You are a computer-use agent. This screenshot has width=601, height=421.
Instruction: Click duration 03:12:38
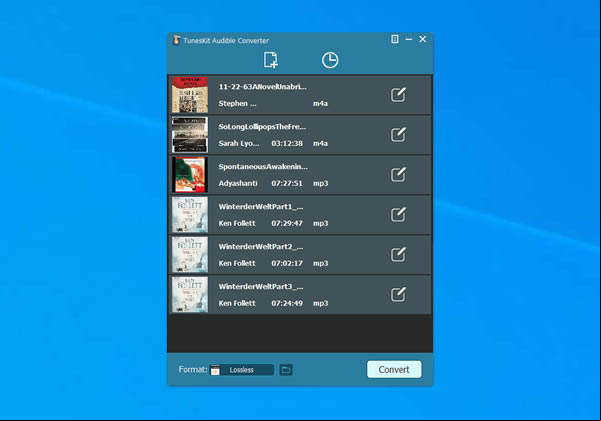(287, 143)
